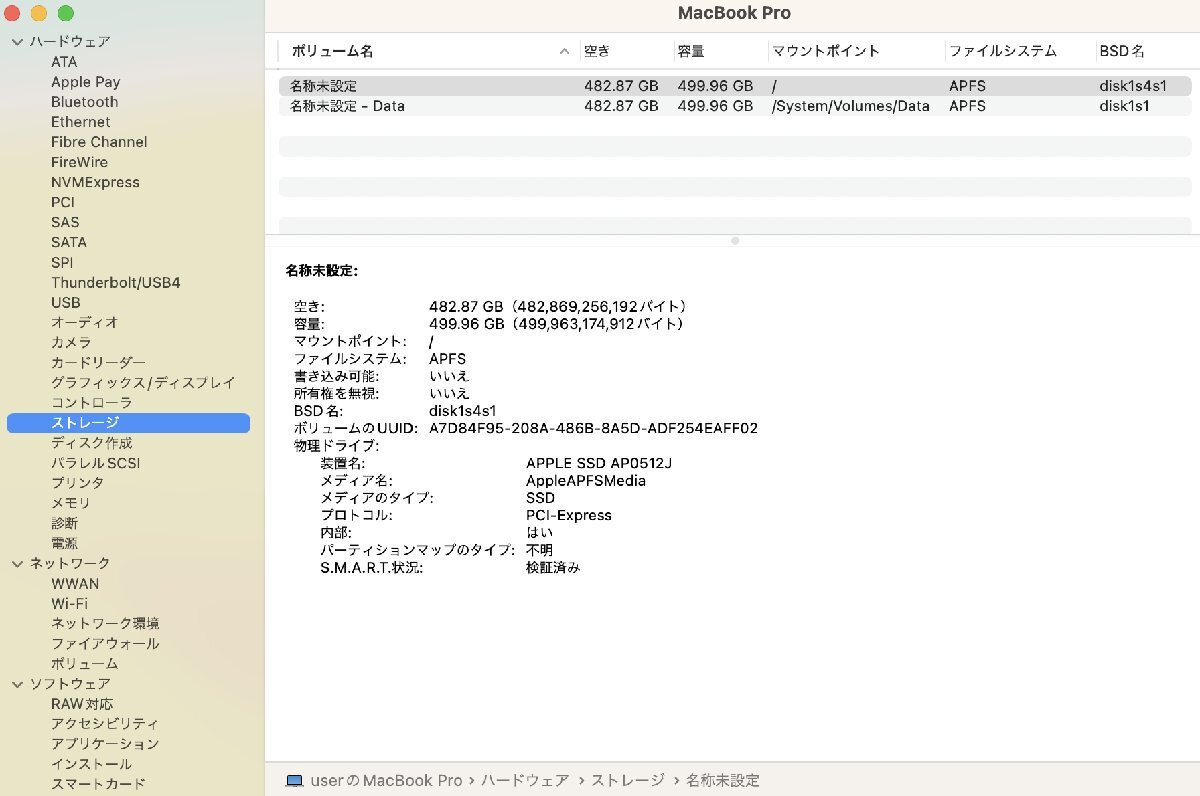
Task: Select スマートカード in sidebar
Action: click(98, 784)
